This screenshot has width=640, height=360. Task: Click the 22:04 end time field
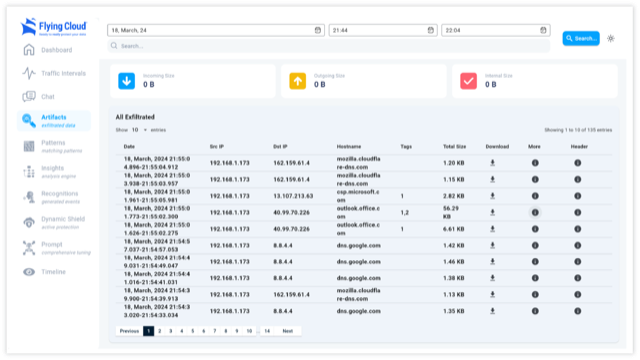click(496, 30)
